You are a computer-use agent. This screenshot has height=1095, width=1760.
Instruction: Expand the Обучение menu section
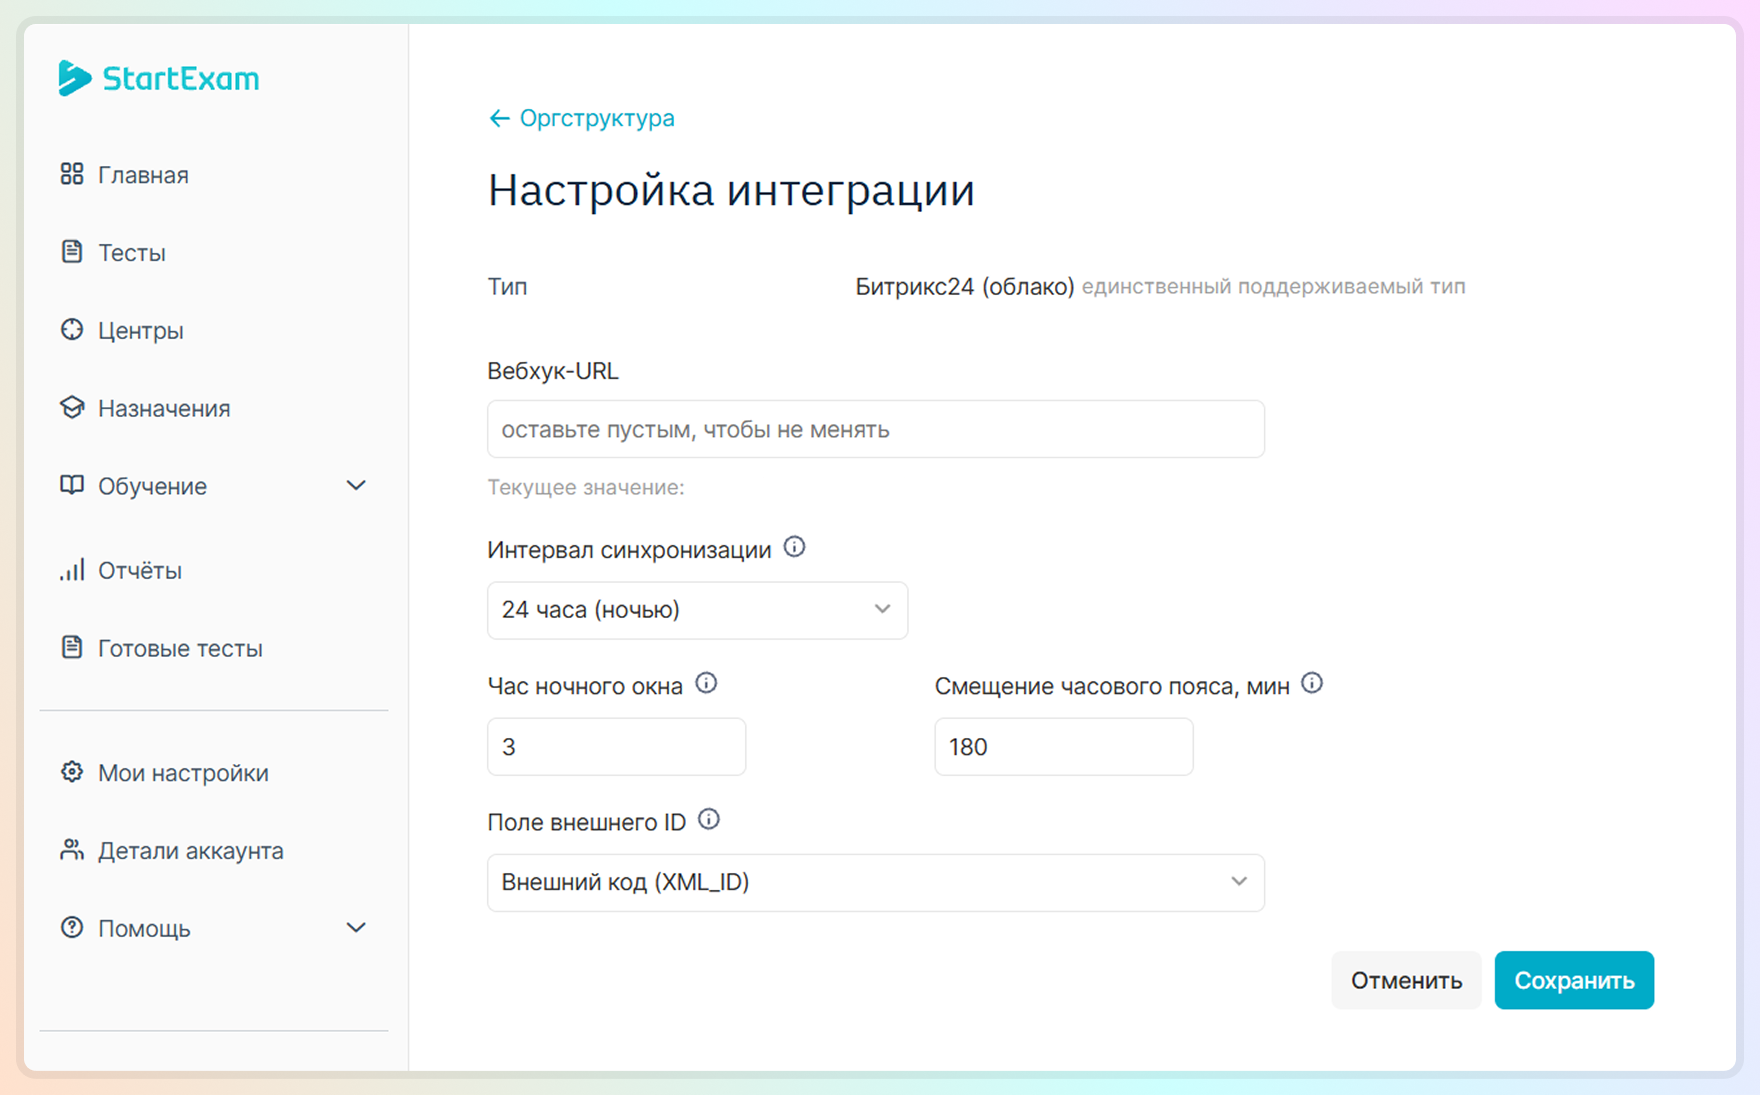point(356,486)
